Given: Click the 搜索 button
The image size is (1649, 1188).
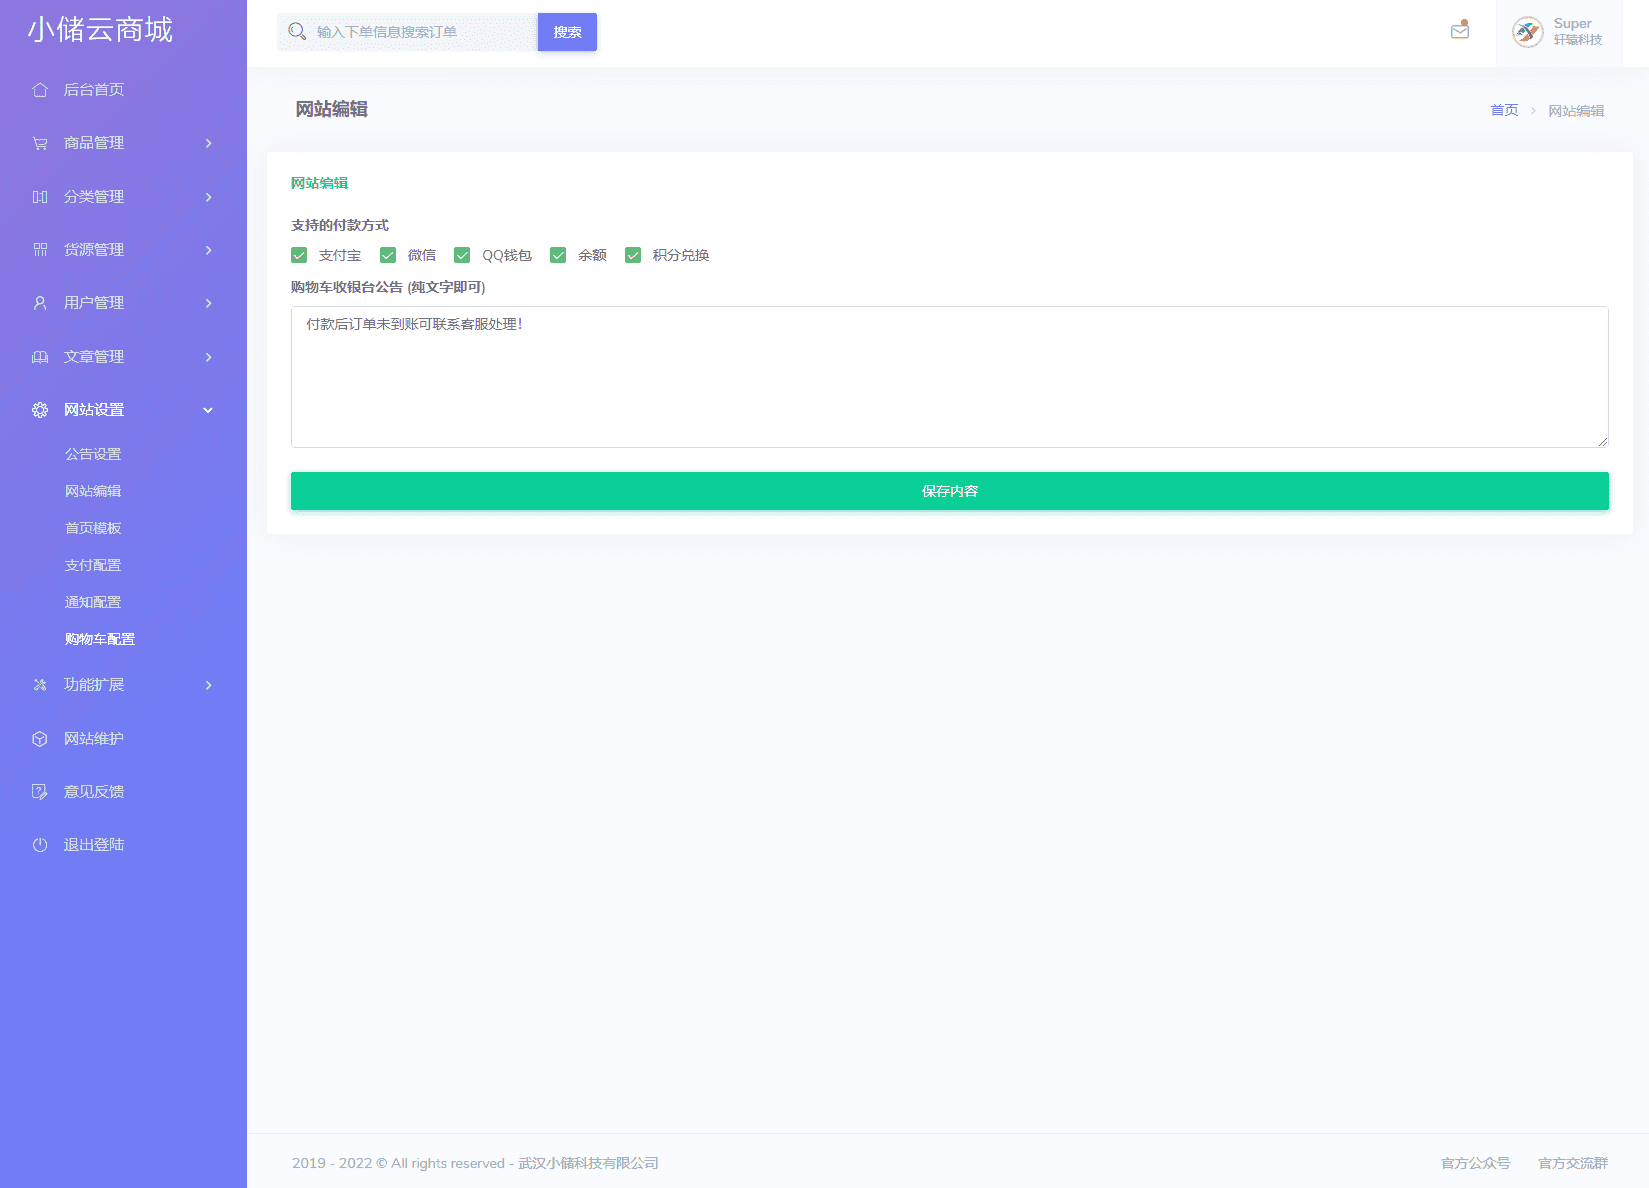Looking at the screenshot, I should tap(567, 32).
